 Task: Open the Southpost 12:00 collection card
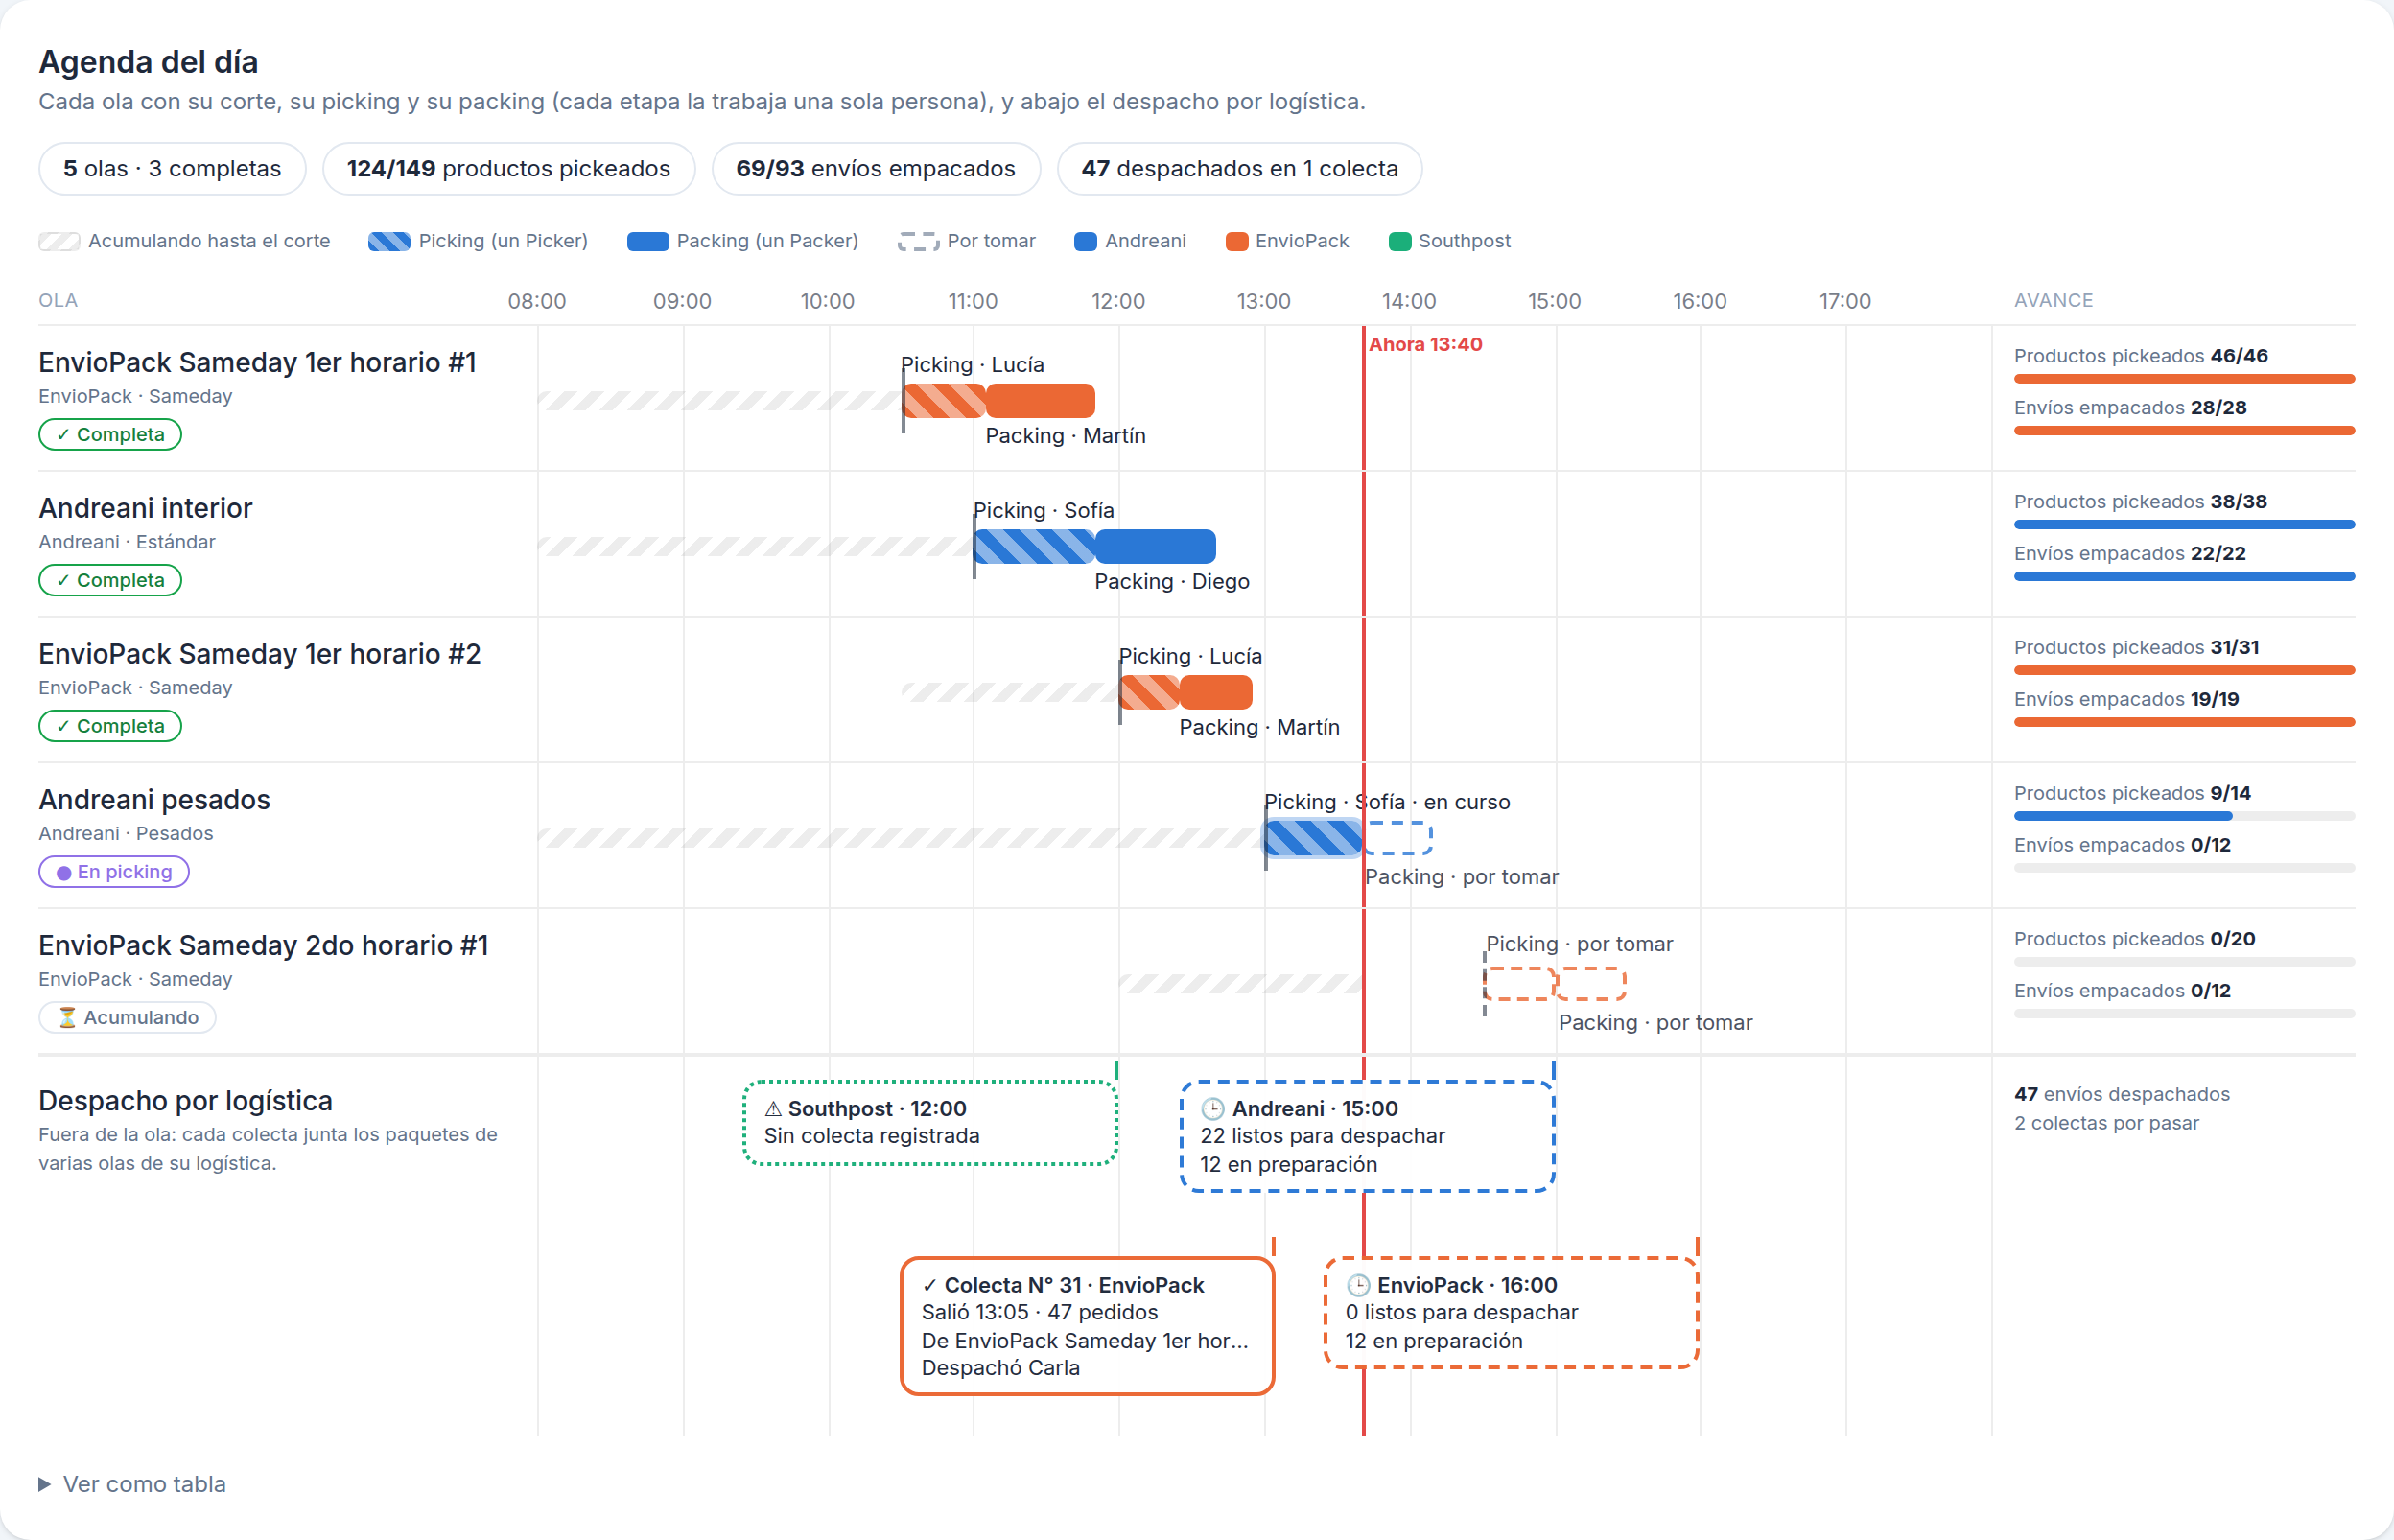pyautogui.click(x=930, y=1123)
